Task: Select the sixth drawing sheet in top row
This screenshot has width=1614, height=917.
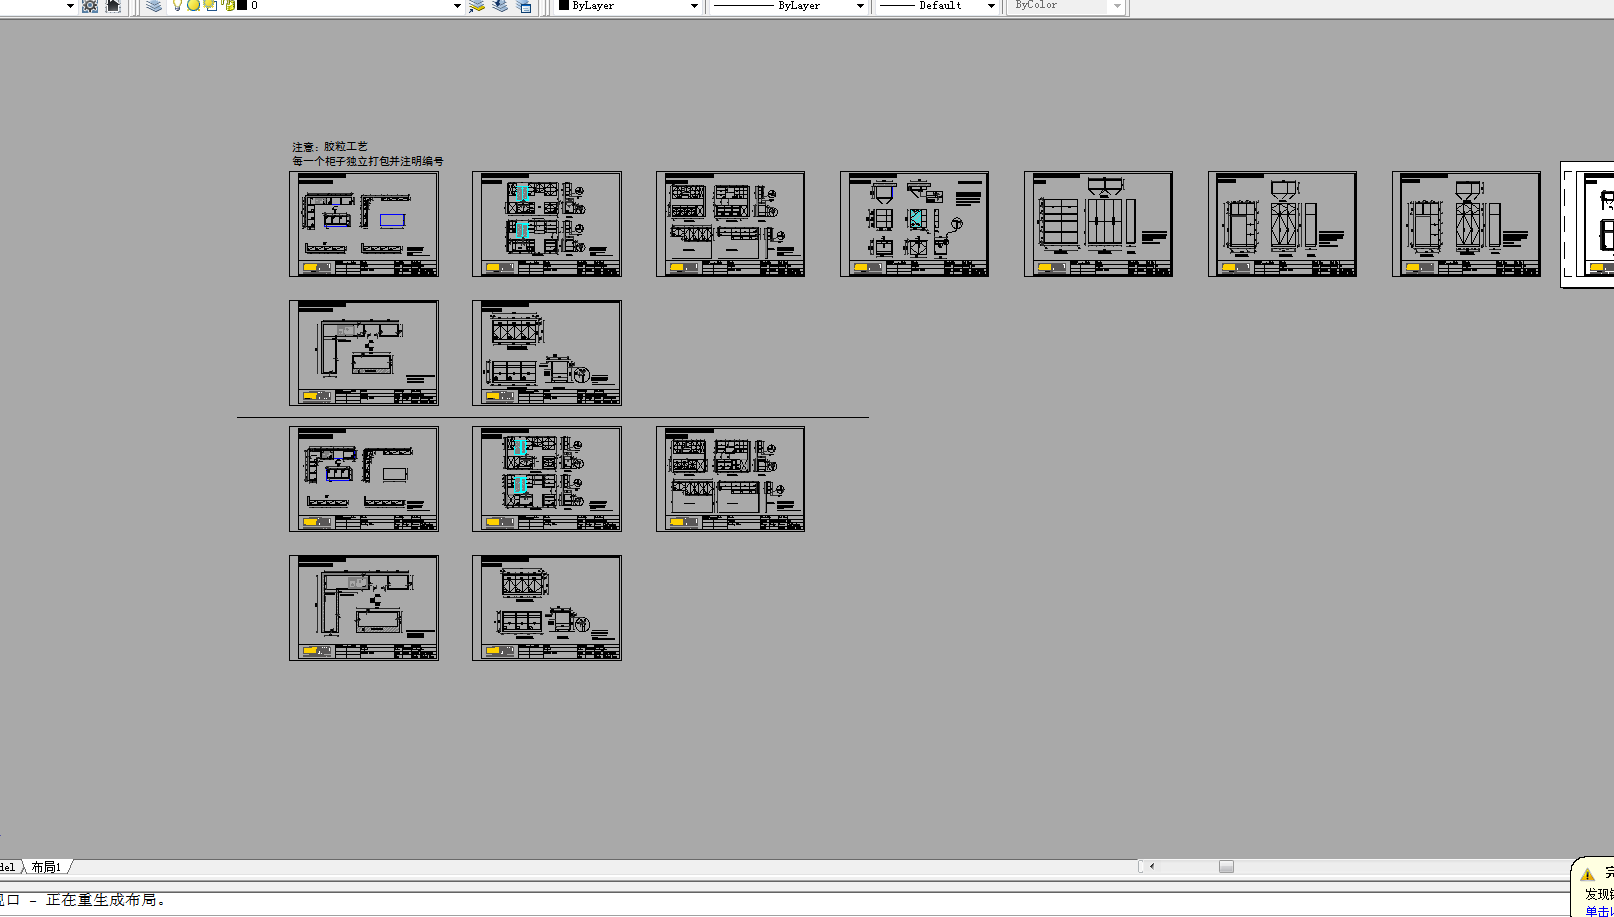Action: coord(1282,224)
